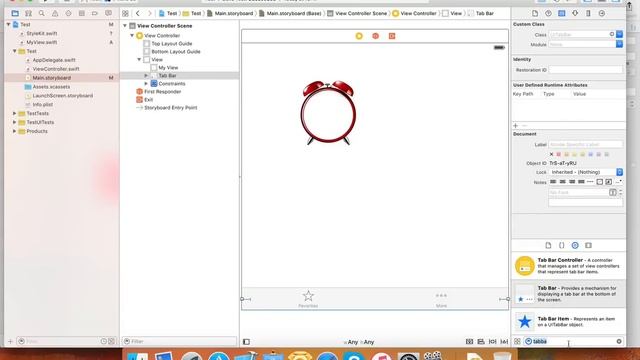Open AppDelegate.swift in navigator

(x=53, y=60)
